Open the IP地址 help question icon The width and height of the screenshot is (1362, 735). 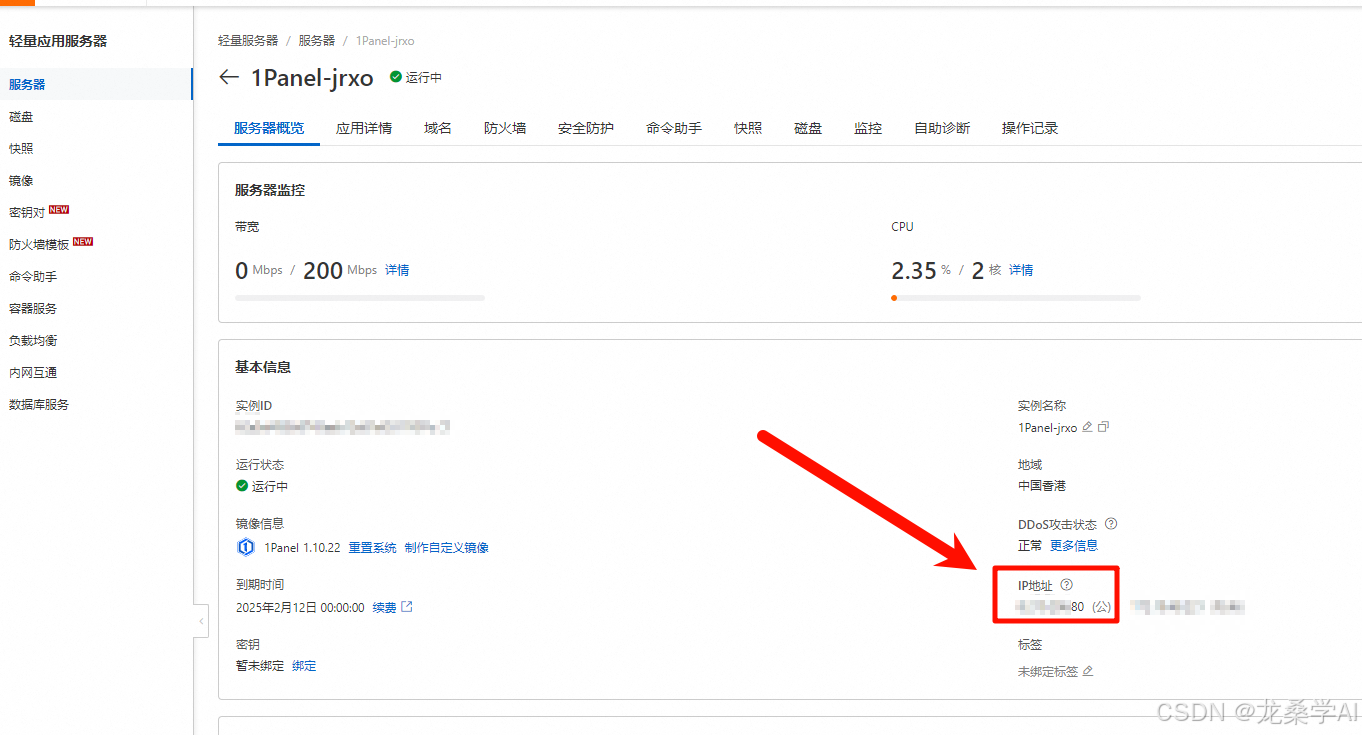click(x=1066, y=585)
